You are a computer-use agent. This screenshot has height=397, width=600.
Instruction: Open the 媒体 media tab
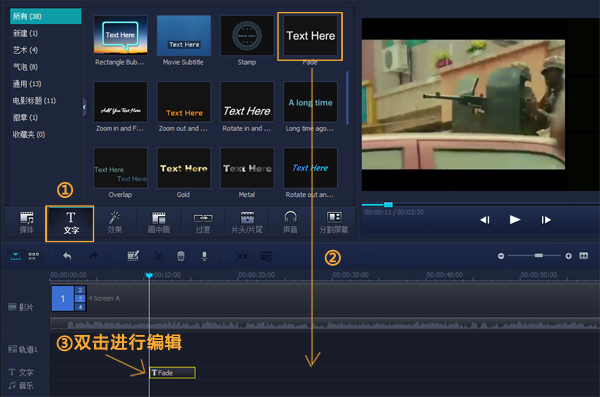[x=26, y=222]
